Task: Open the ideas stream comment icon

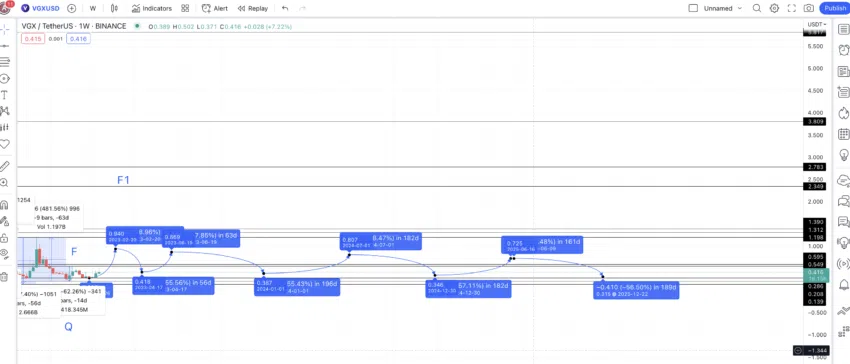Action: (x=843, y=221)
